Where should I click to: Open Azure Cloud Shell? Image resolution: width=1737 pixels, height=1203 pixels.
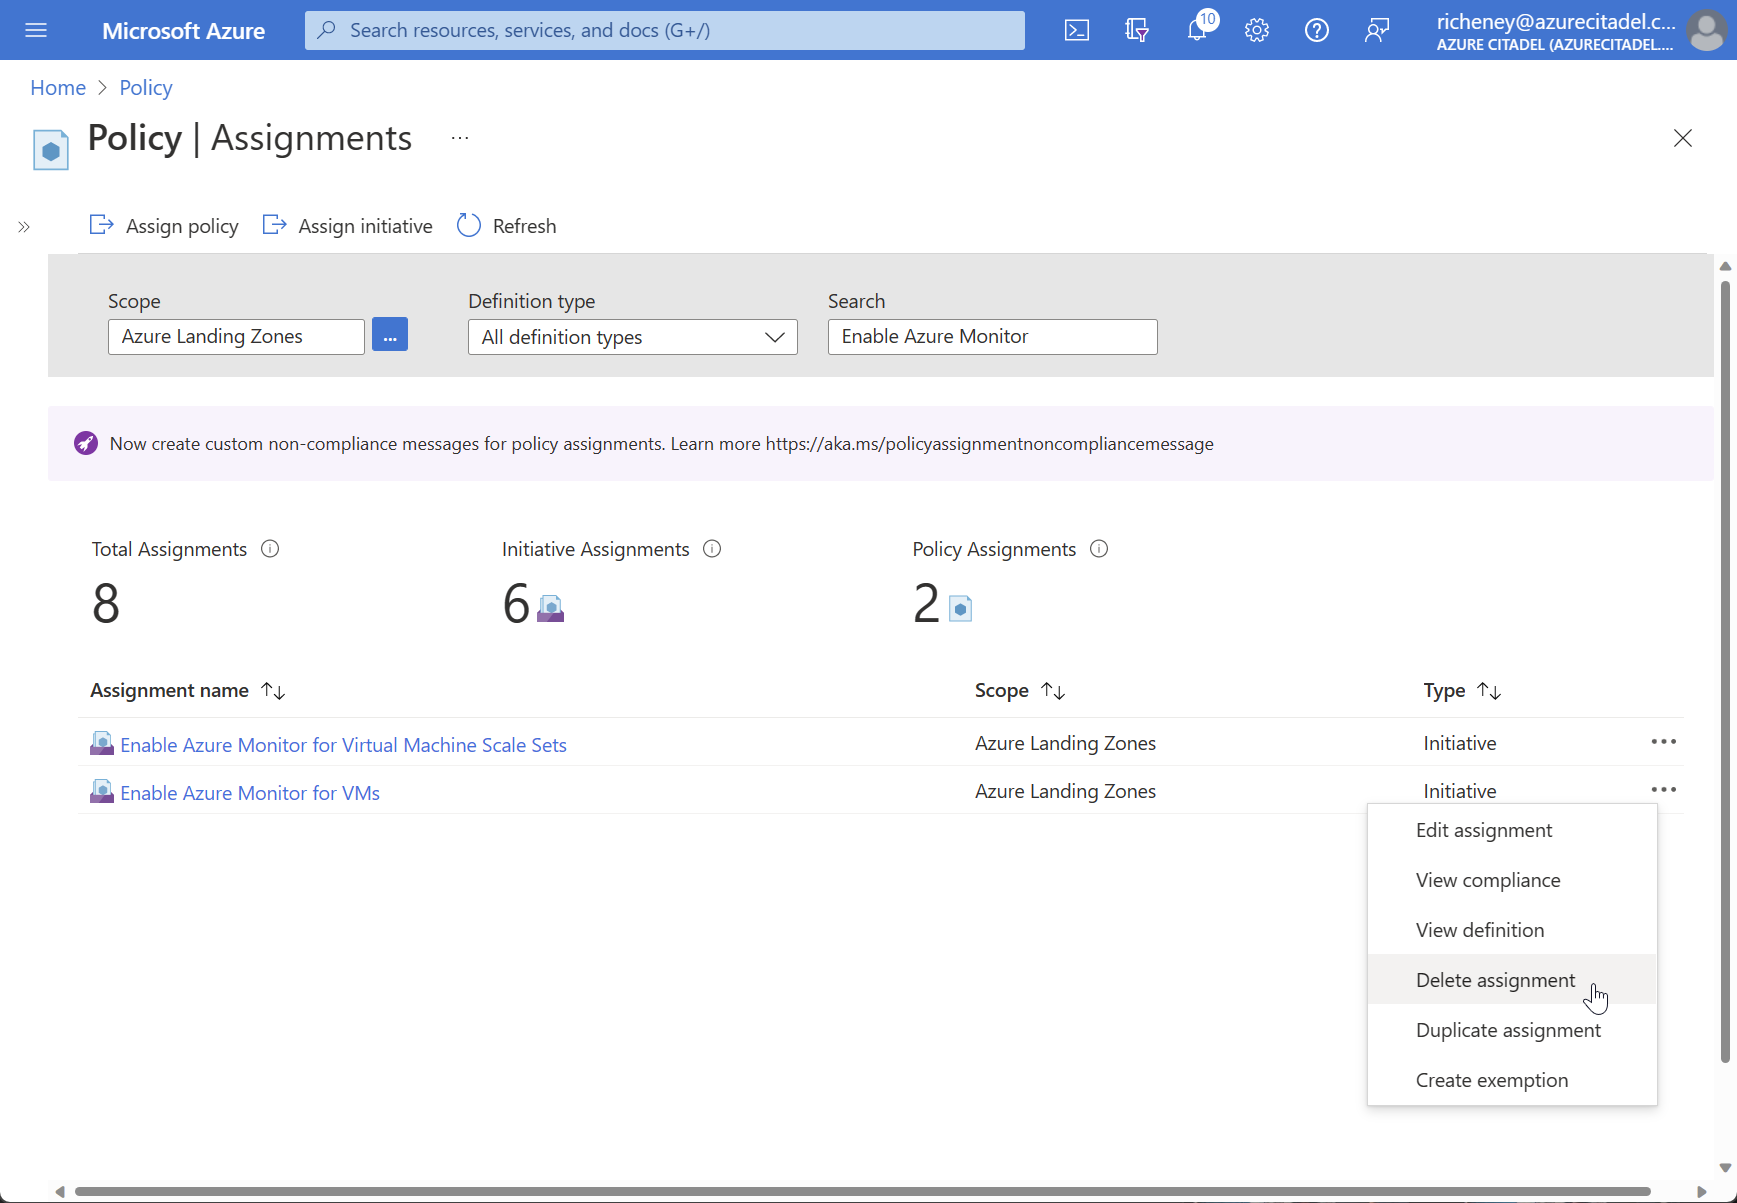(1078, 30)
